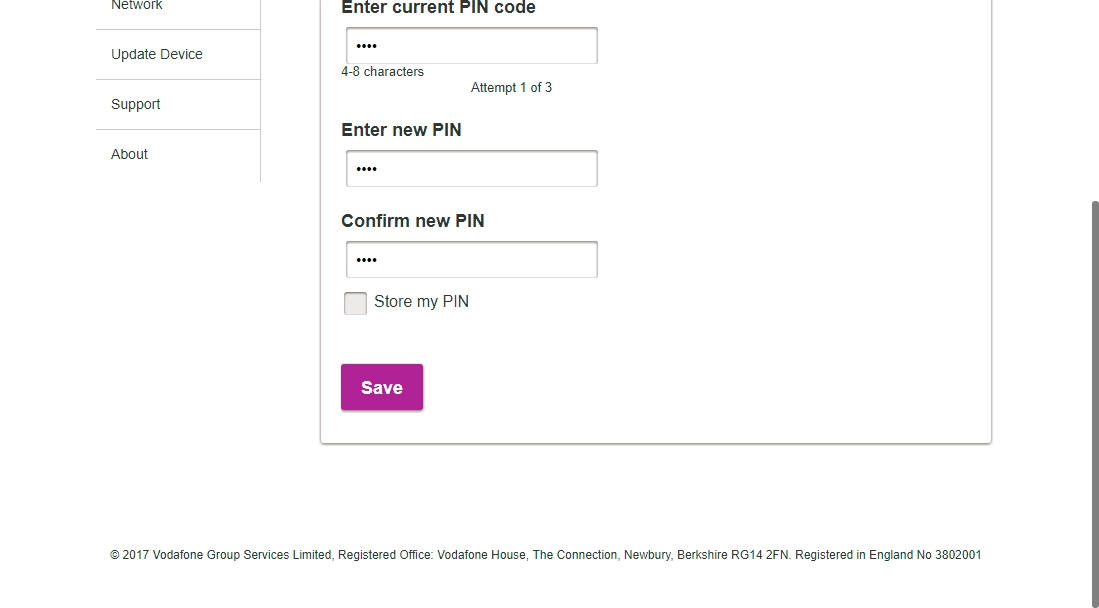
Task: Select the partially visible Network menu item
Action: (137, 6)
